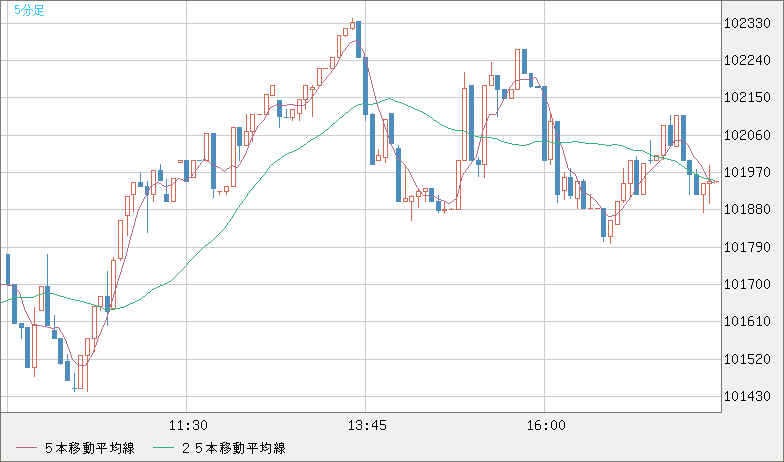Click the 25本移動平均線 legend label

pos(234,448)
